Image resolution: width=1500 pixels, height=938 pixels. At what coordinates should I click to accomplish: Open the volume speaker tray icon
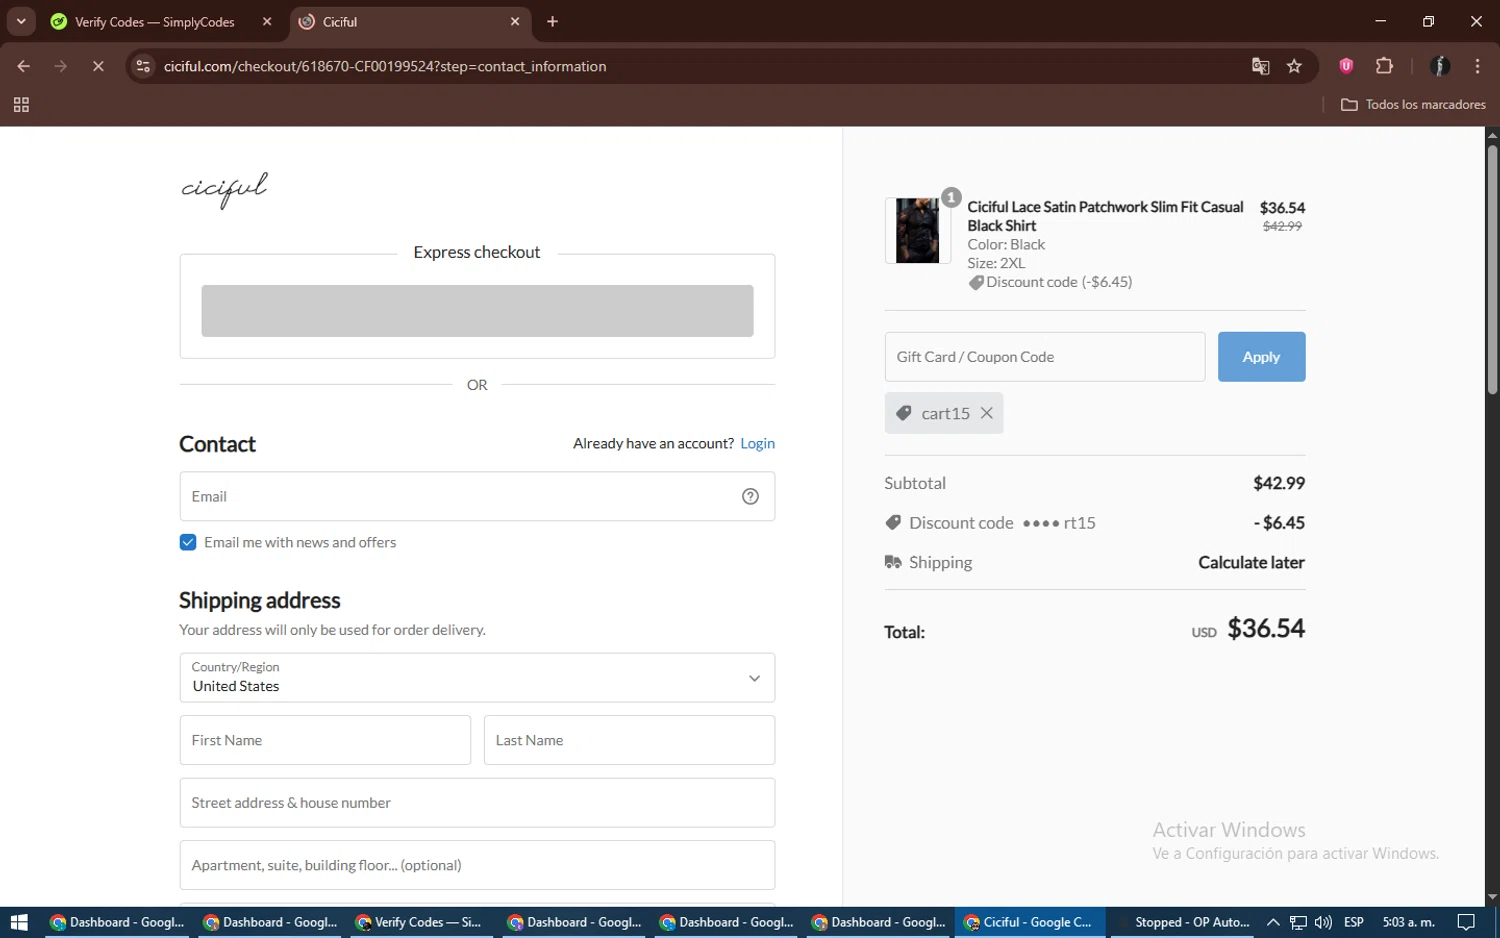(x=1323, y=922)
